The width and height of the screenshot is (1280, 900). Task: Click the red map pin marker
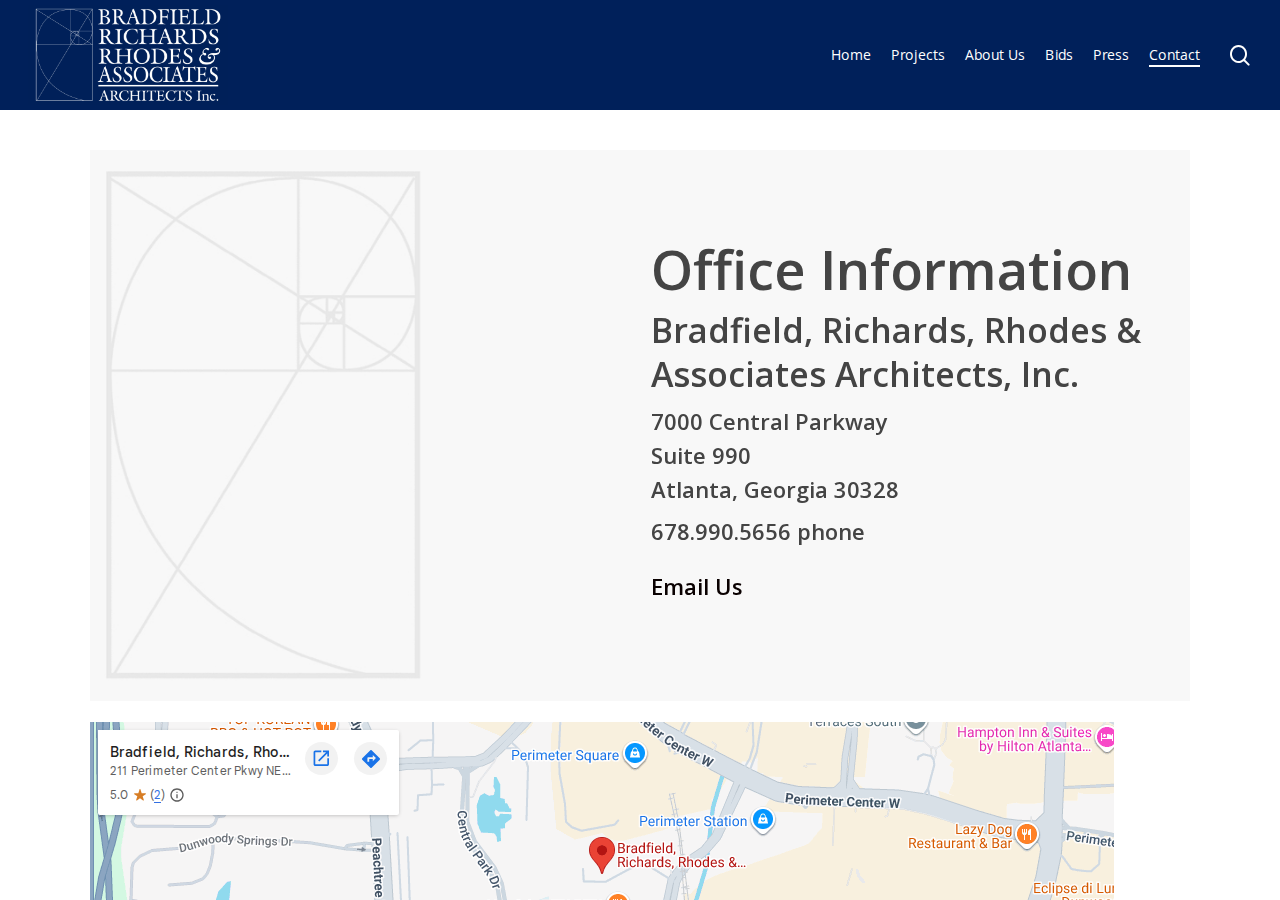(602, 855)
